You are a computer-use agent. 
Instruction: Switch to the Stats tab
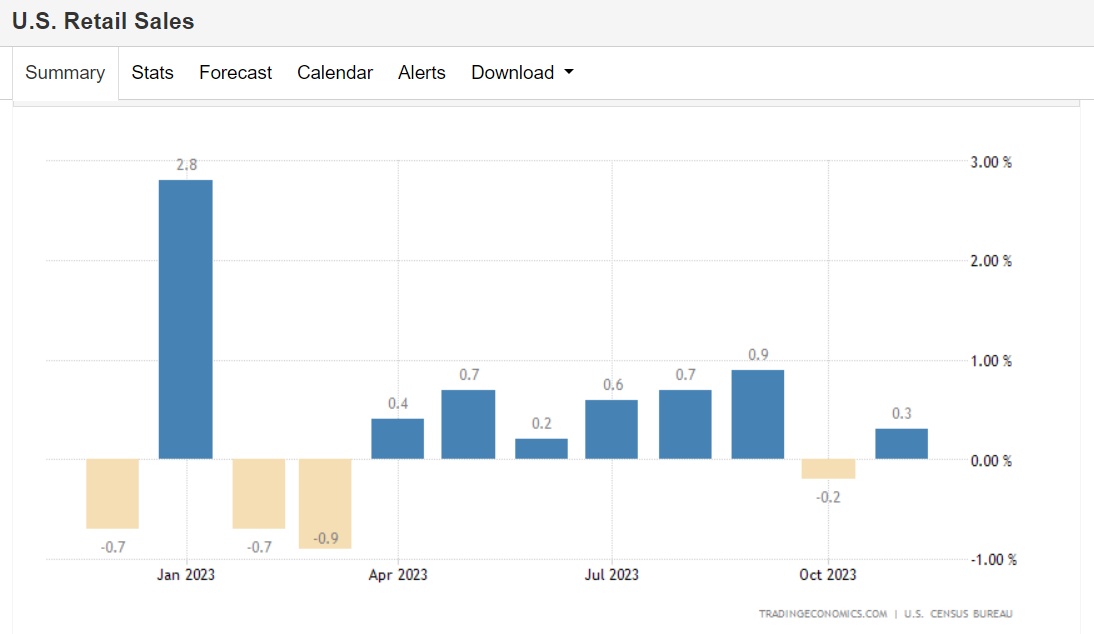coord(152,73)
